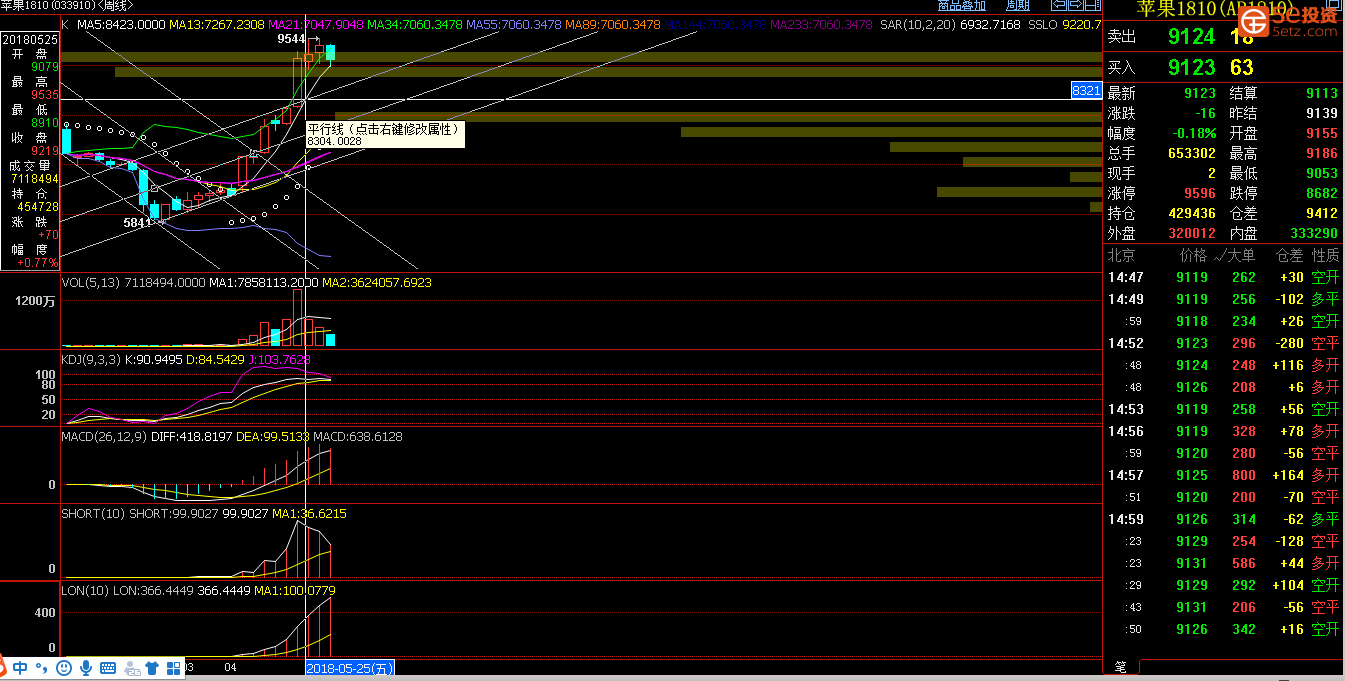Click the 收盘 value 9219

[x=45, y=151]
